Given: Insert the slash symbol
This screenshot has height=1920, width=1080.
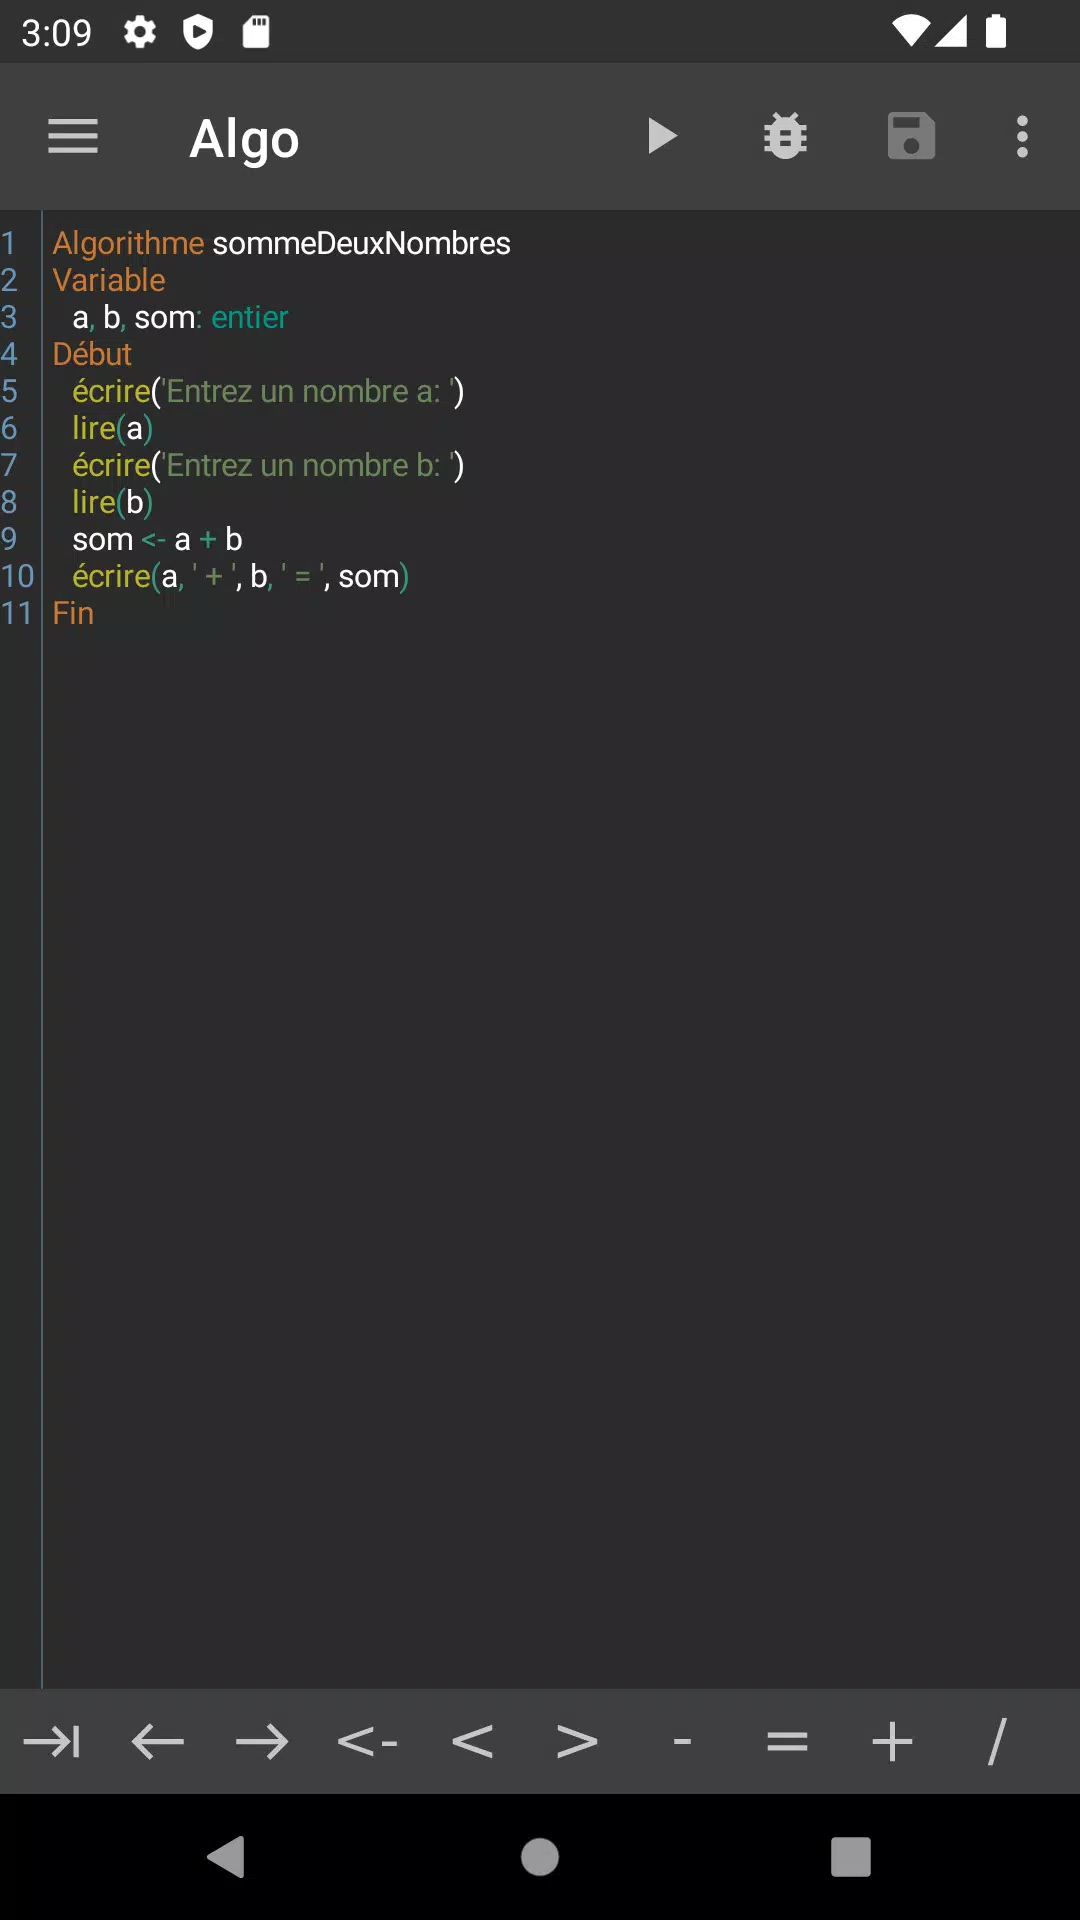Looking at the screenshot, I should pyautogui.click(x=997, y=1742).
